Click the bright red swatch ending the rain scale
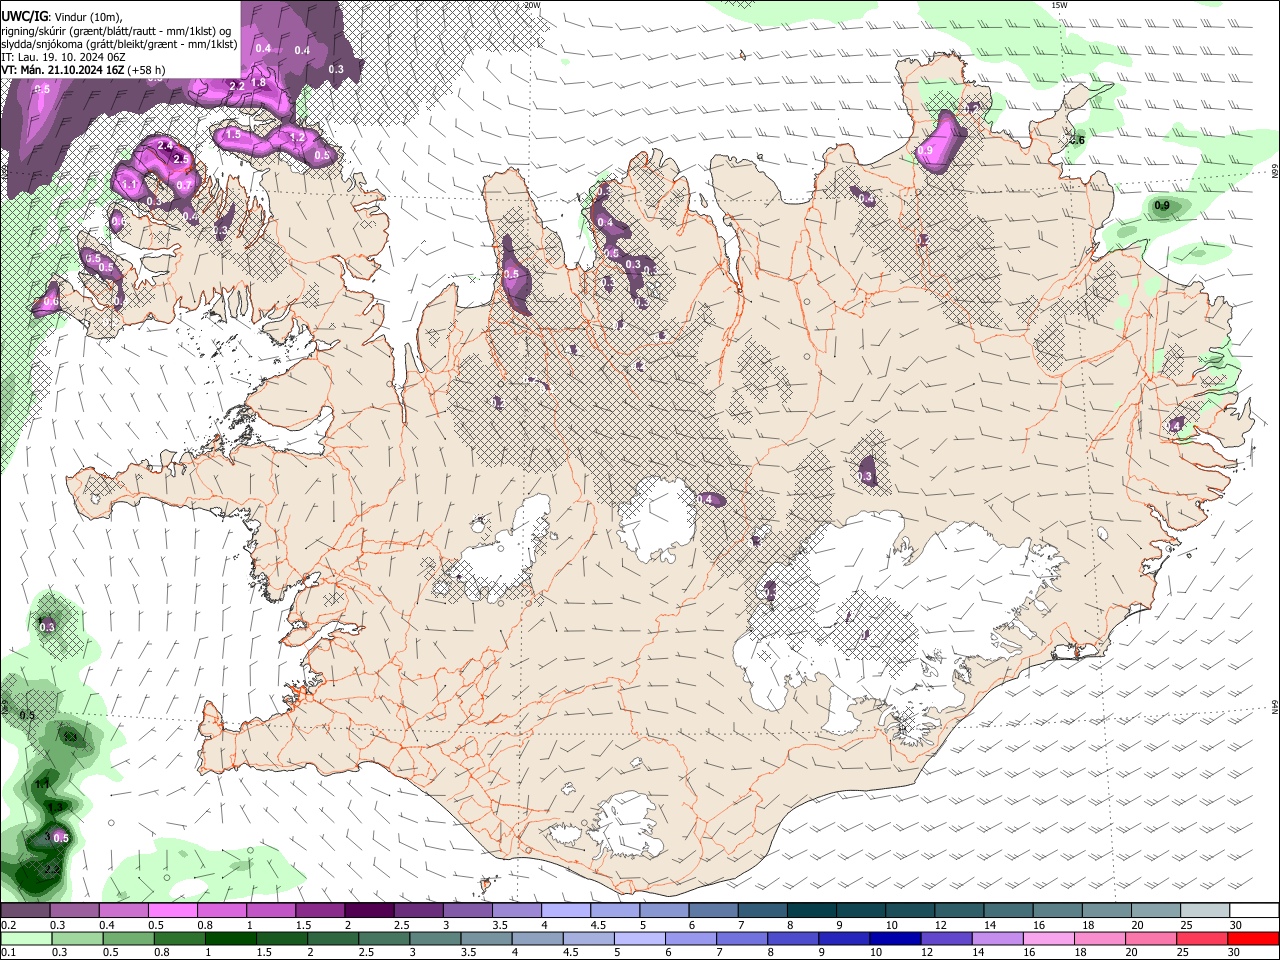Viewport: 1280px width, 960px height. click(1254, 938)
